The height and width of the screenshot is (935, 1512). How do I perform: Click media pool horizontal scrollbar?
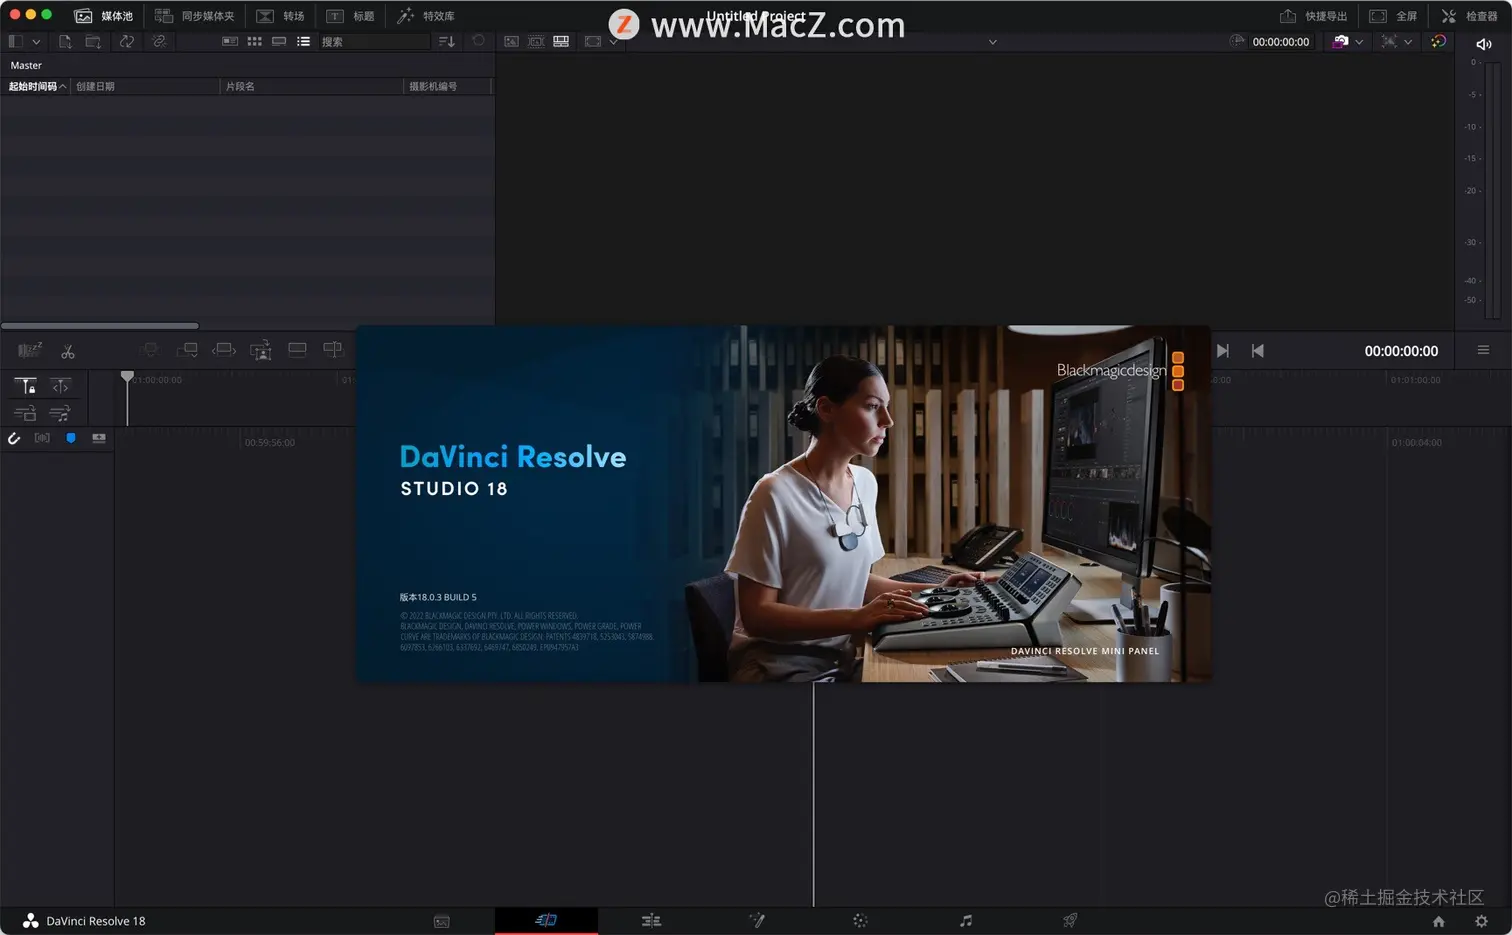100,326
